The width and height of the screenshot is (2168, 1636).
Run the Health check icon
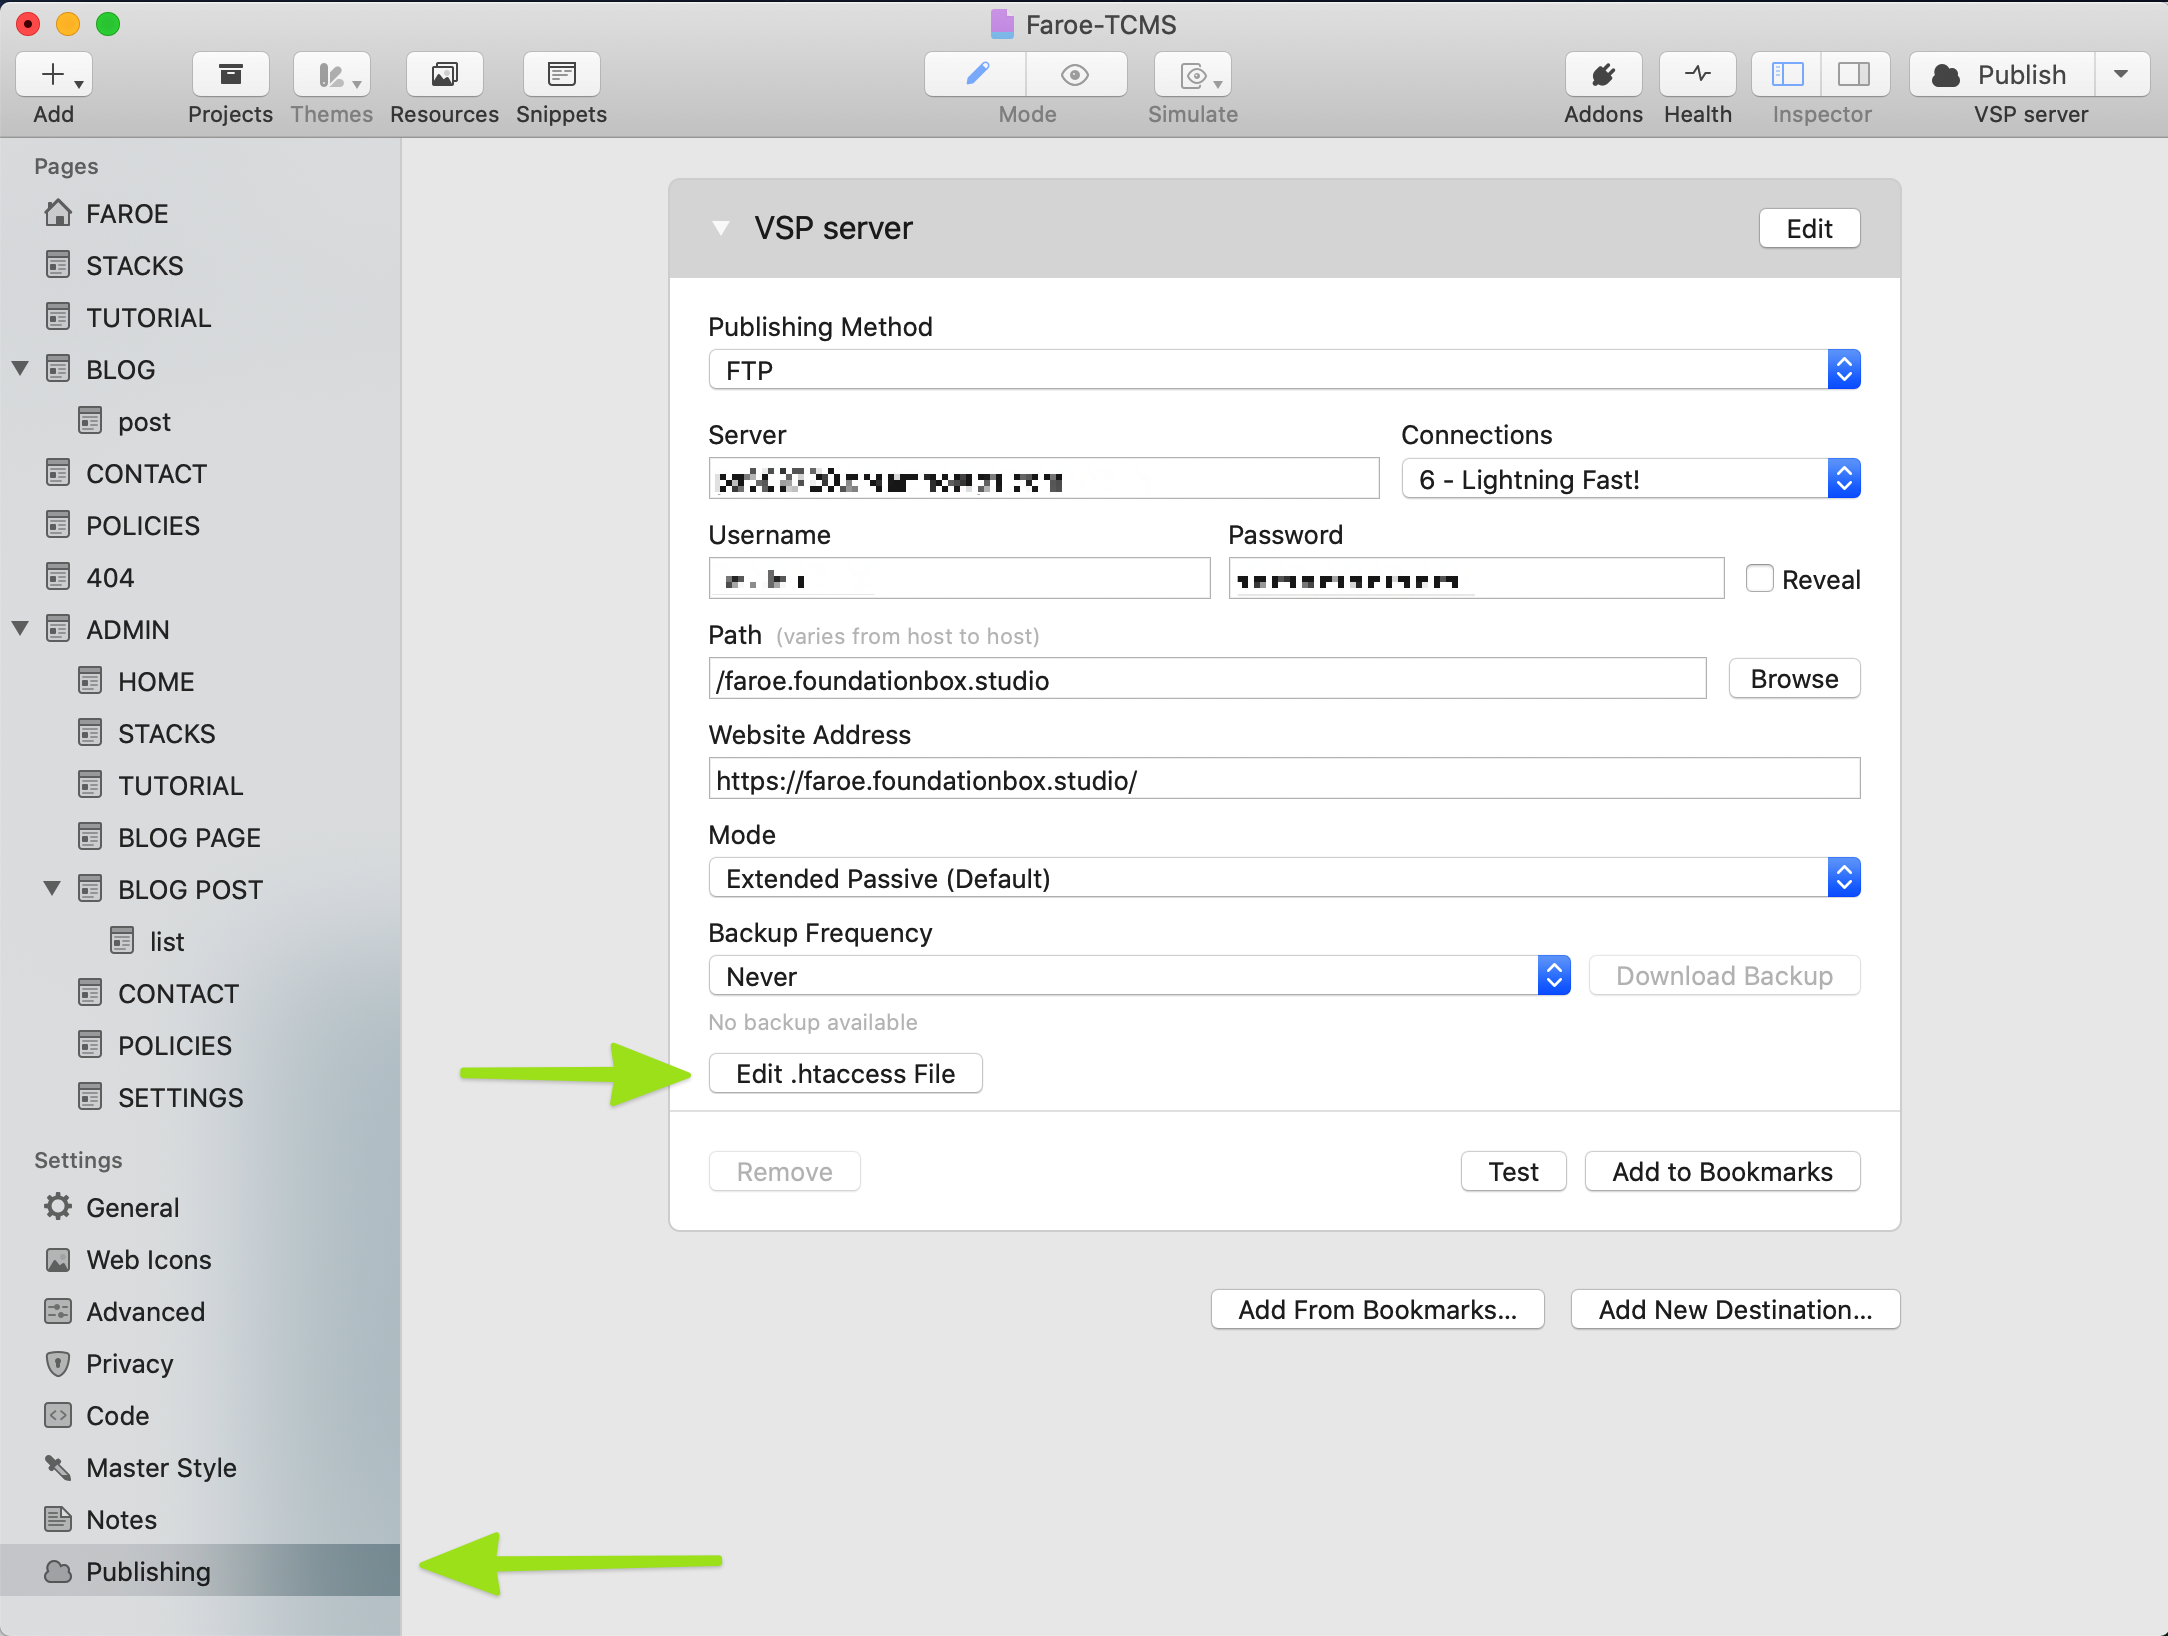(x=1697, y=75)
